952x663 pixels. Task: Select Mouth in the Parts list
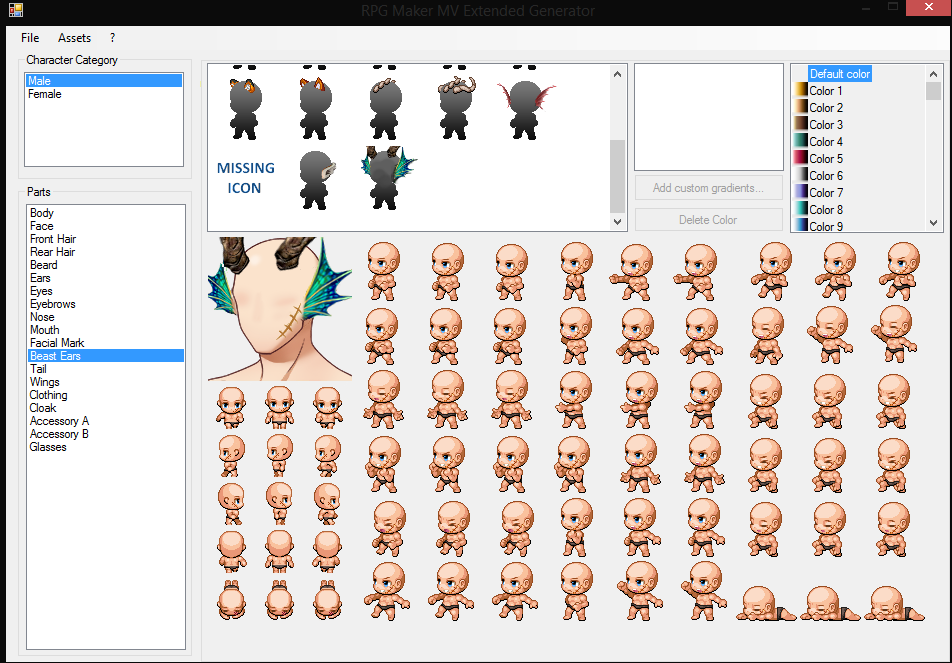pyautogui.click(x=106, y=330)
